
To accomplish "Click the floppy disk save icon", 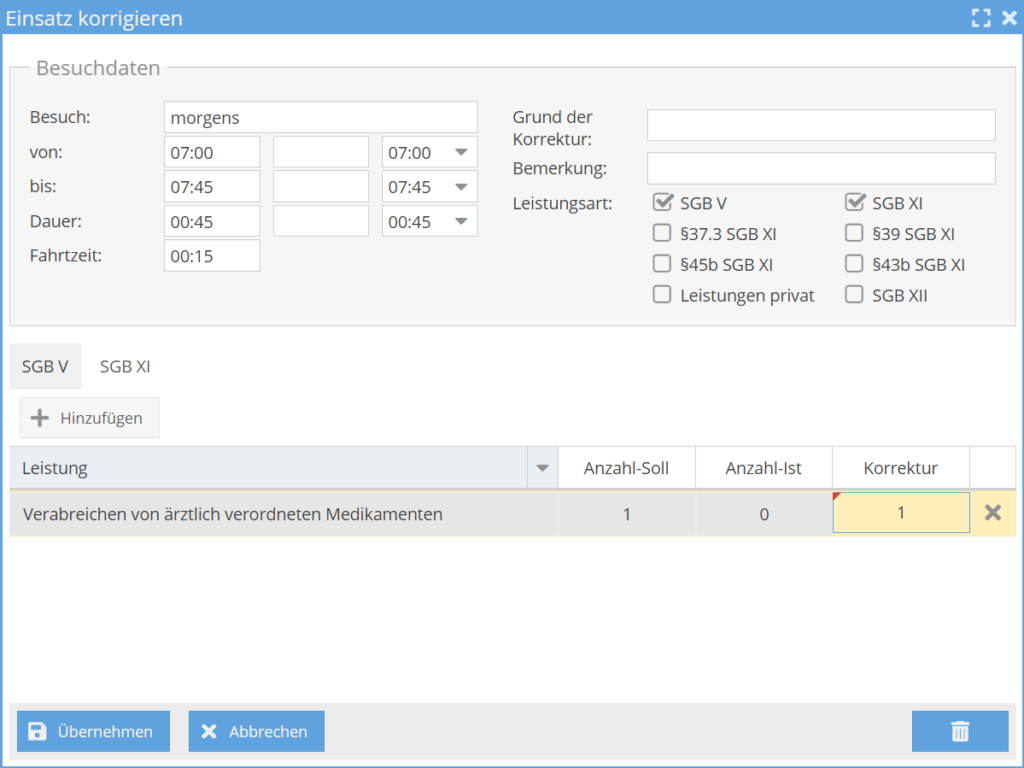I will point(37,732).
